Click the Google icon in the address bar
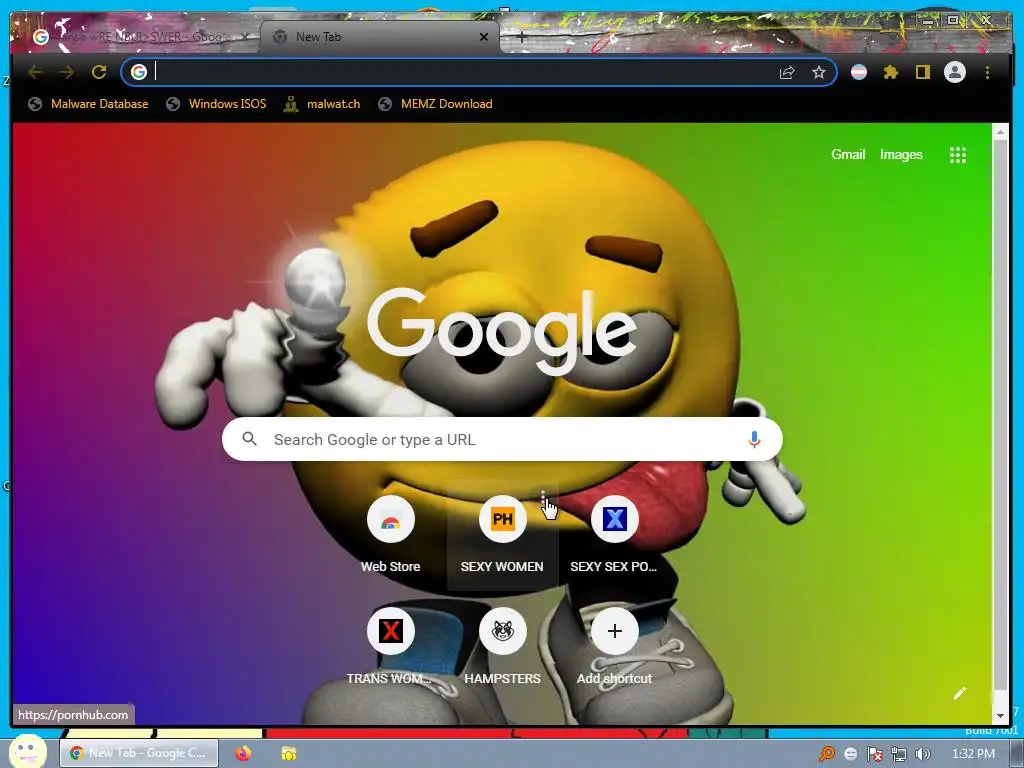The image size is (1024, 768). tap(138, 72)
